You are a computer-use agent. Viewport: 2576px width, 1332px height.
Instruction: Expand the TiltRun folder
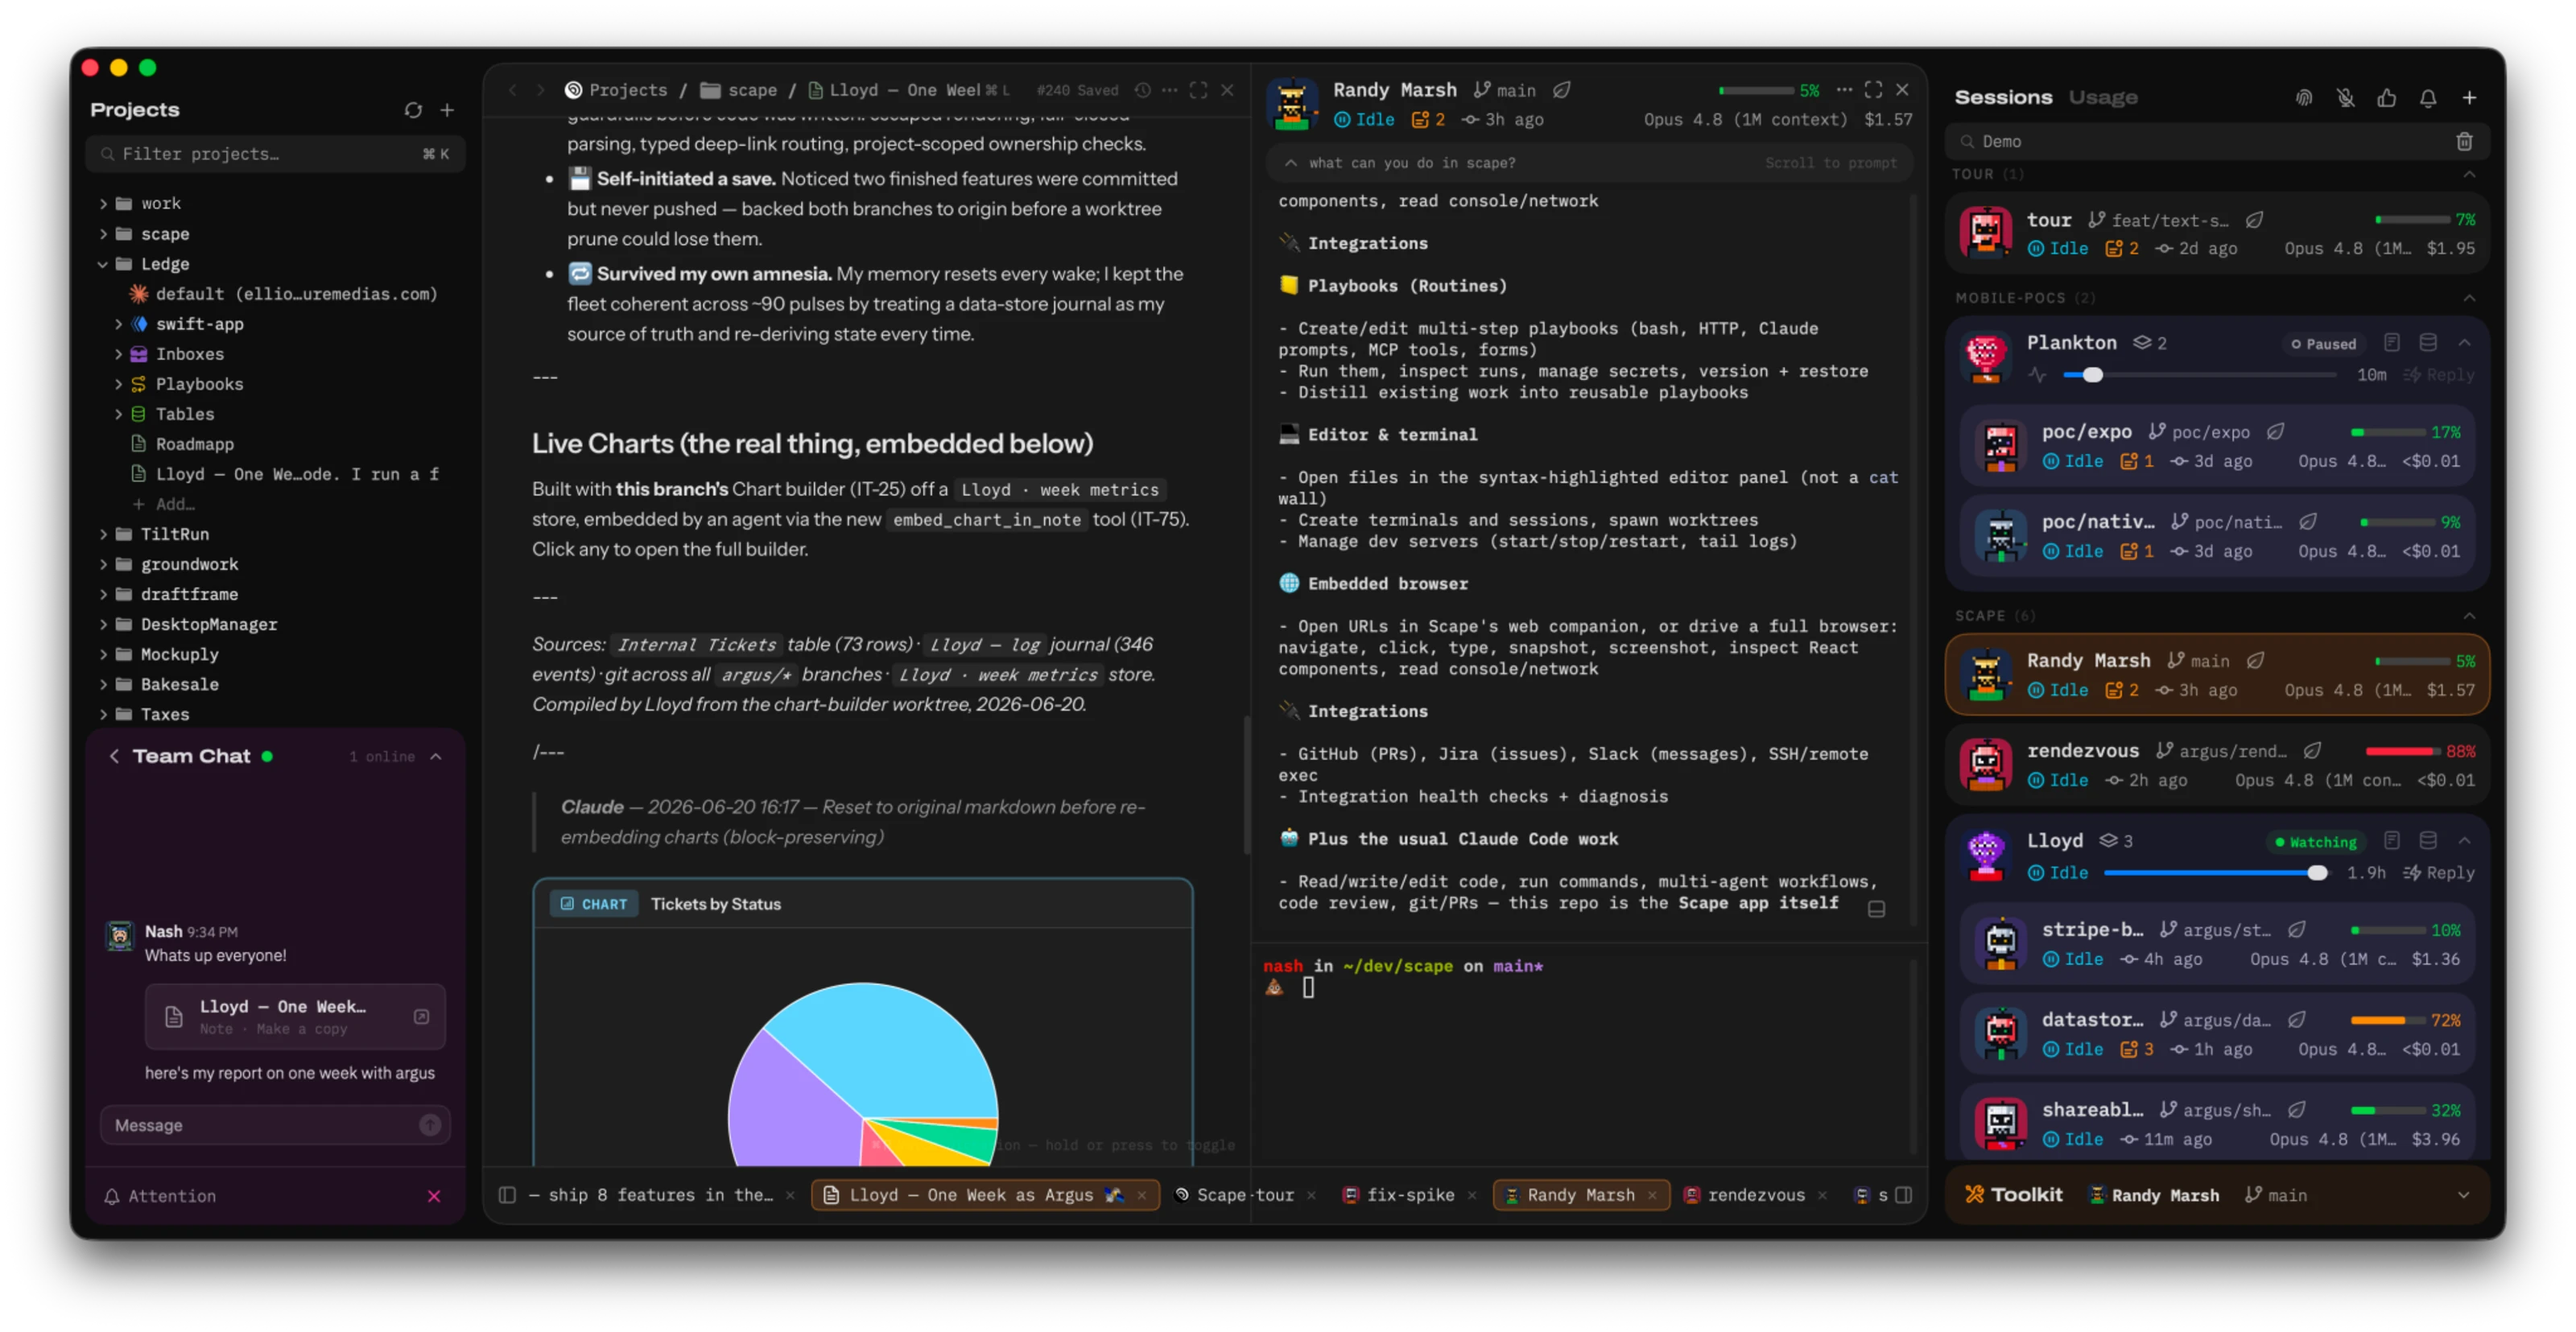(103, 534)
